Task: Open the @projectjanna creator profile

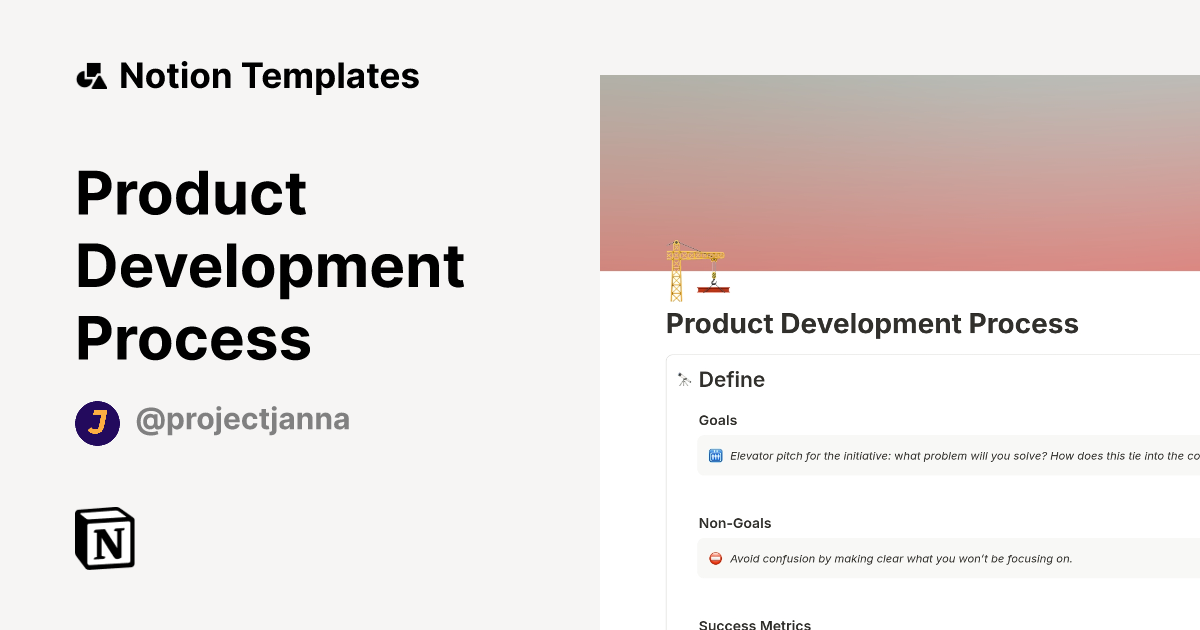Action: point(243,419)
